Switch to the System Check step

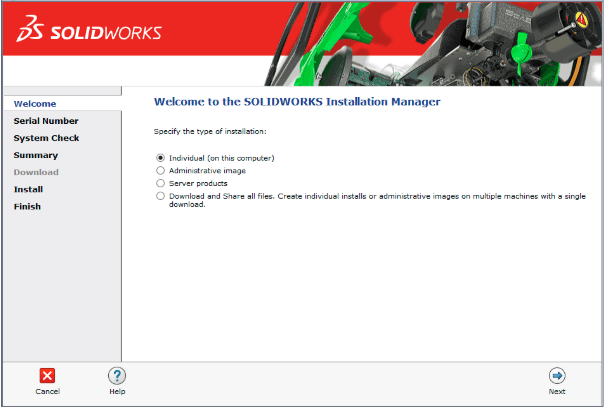pyautogui.click(x=46, y=138)
